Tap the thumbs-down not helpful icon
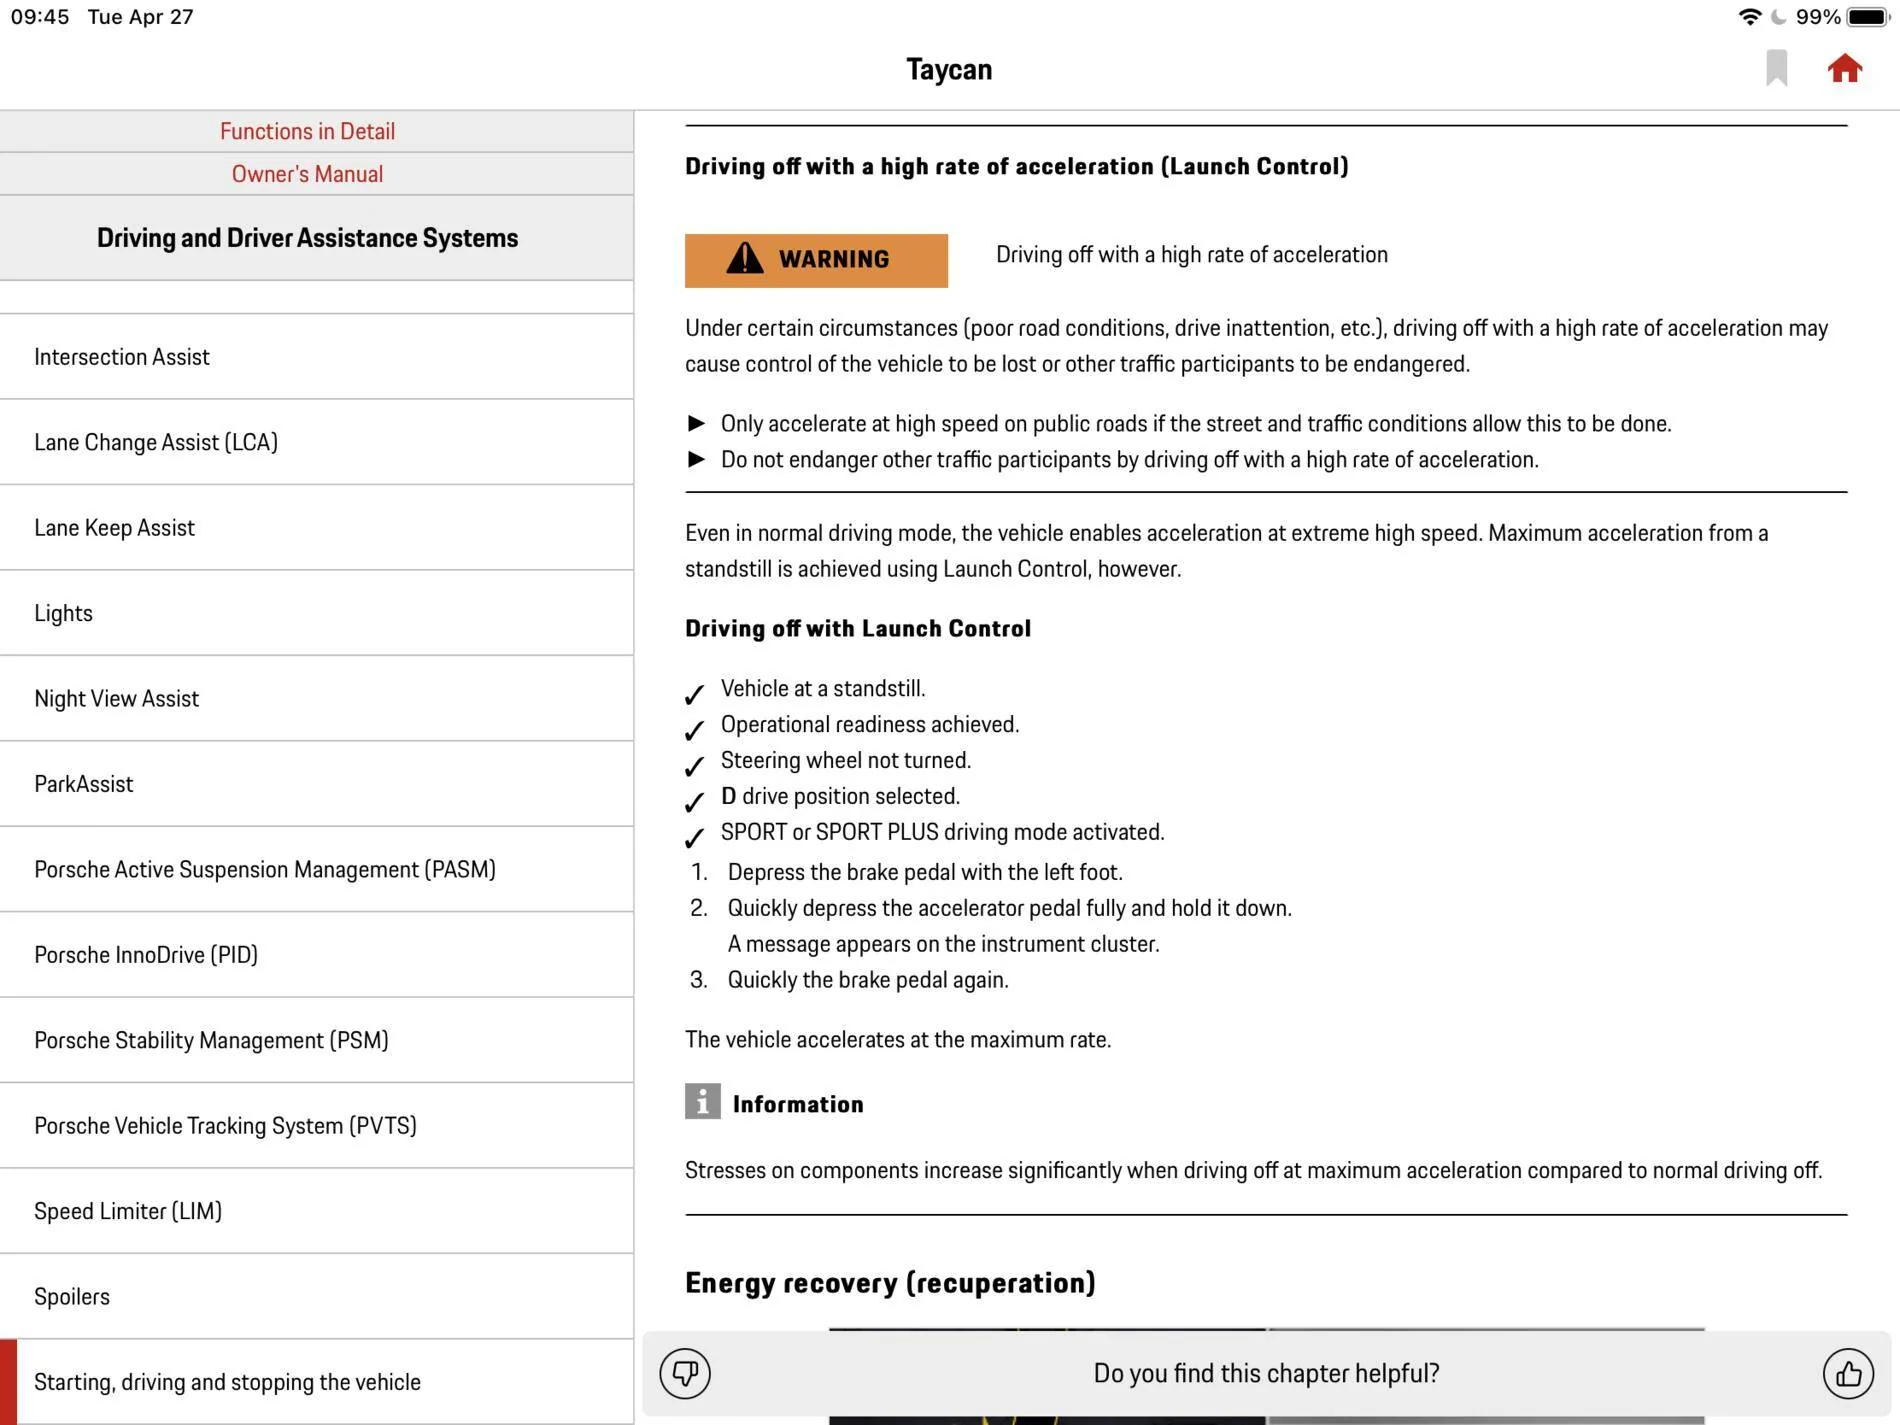 coord(685,1373)
